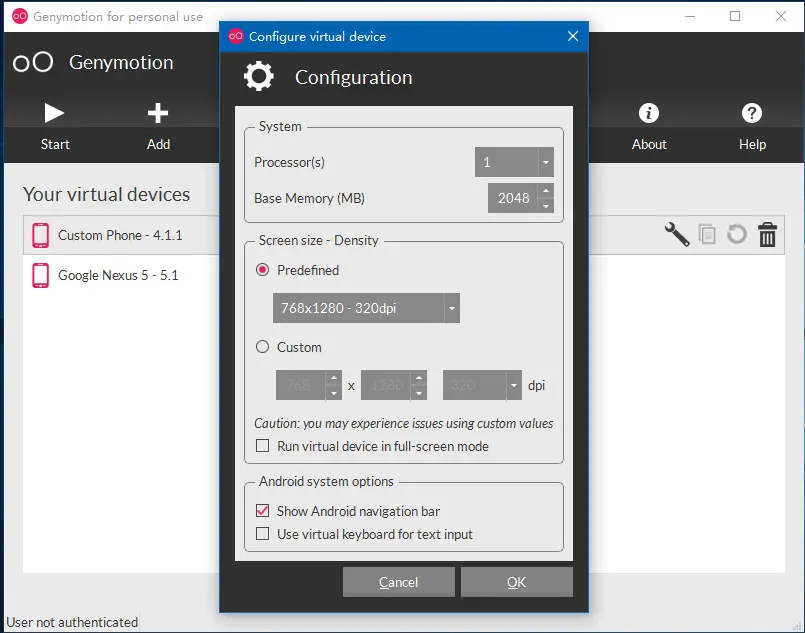Click the wrench settings icon for Custom Phone
805x633 pixels.
coord(677,235)
